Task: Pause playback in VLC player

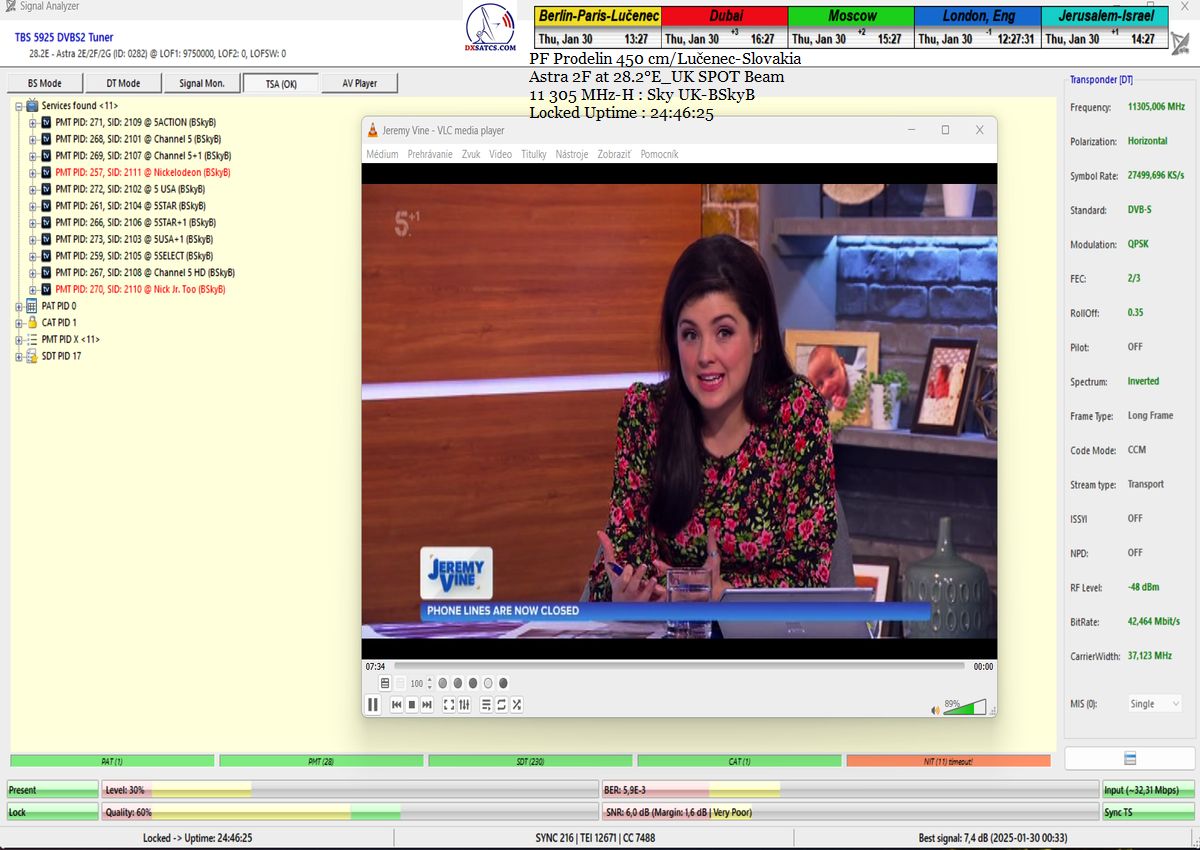Action: pos(373,705)
